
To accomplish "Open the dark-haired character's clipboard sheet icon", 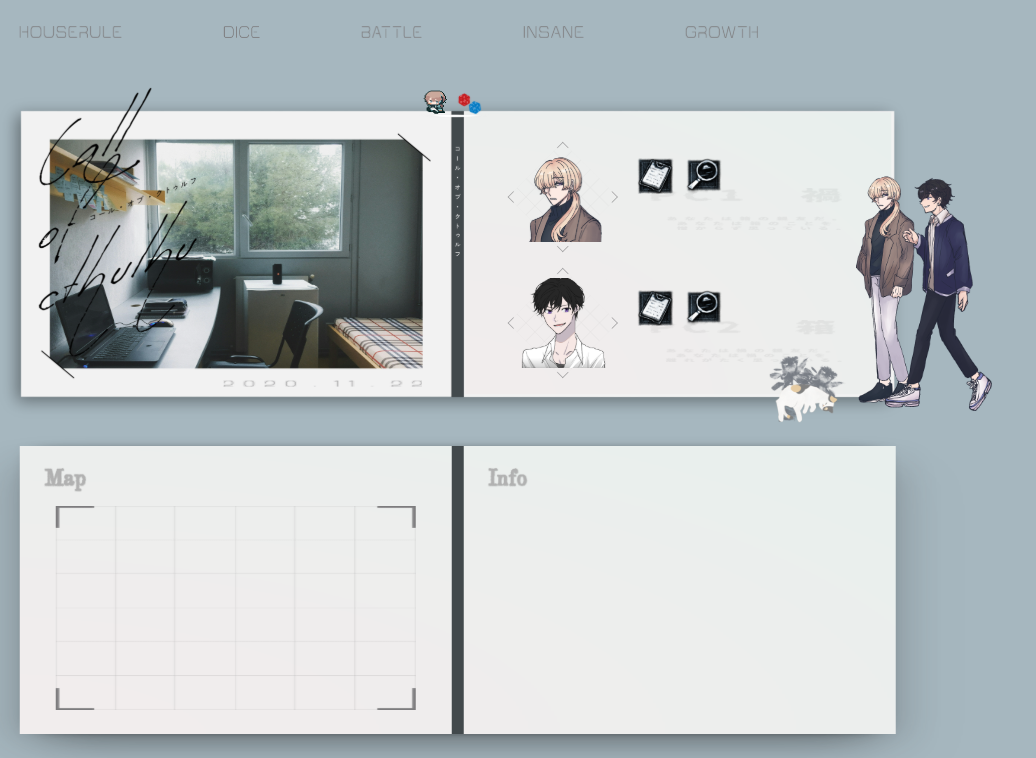I will [x=655, y=307].
